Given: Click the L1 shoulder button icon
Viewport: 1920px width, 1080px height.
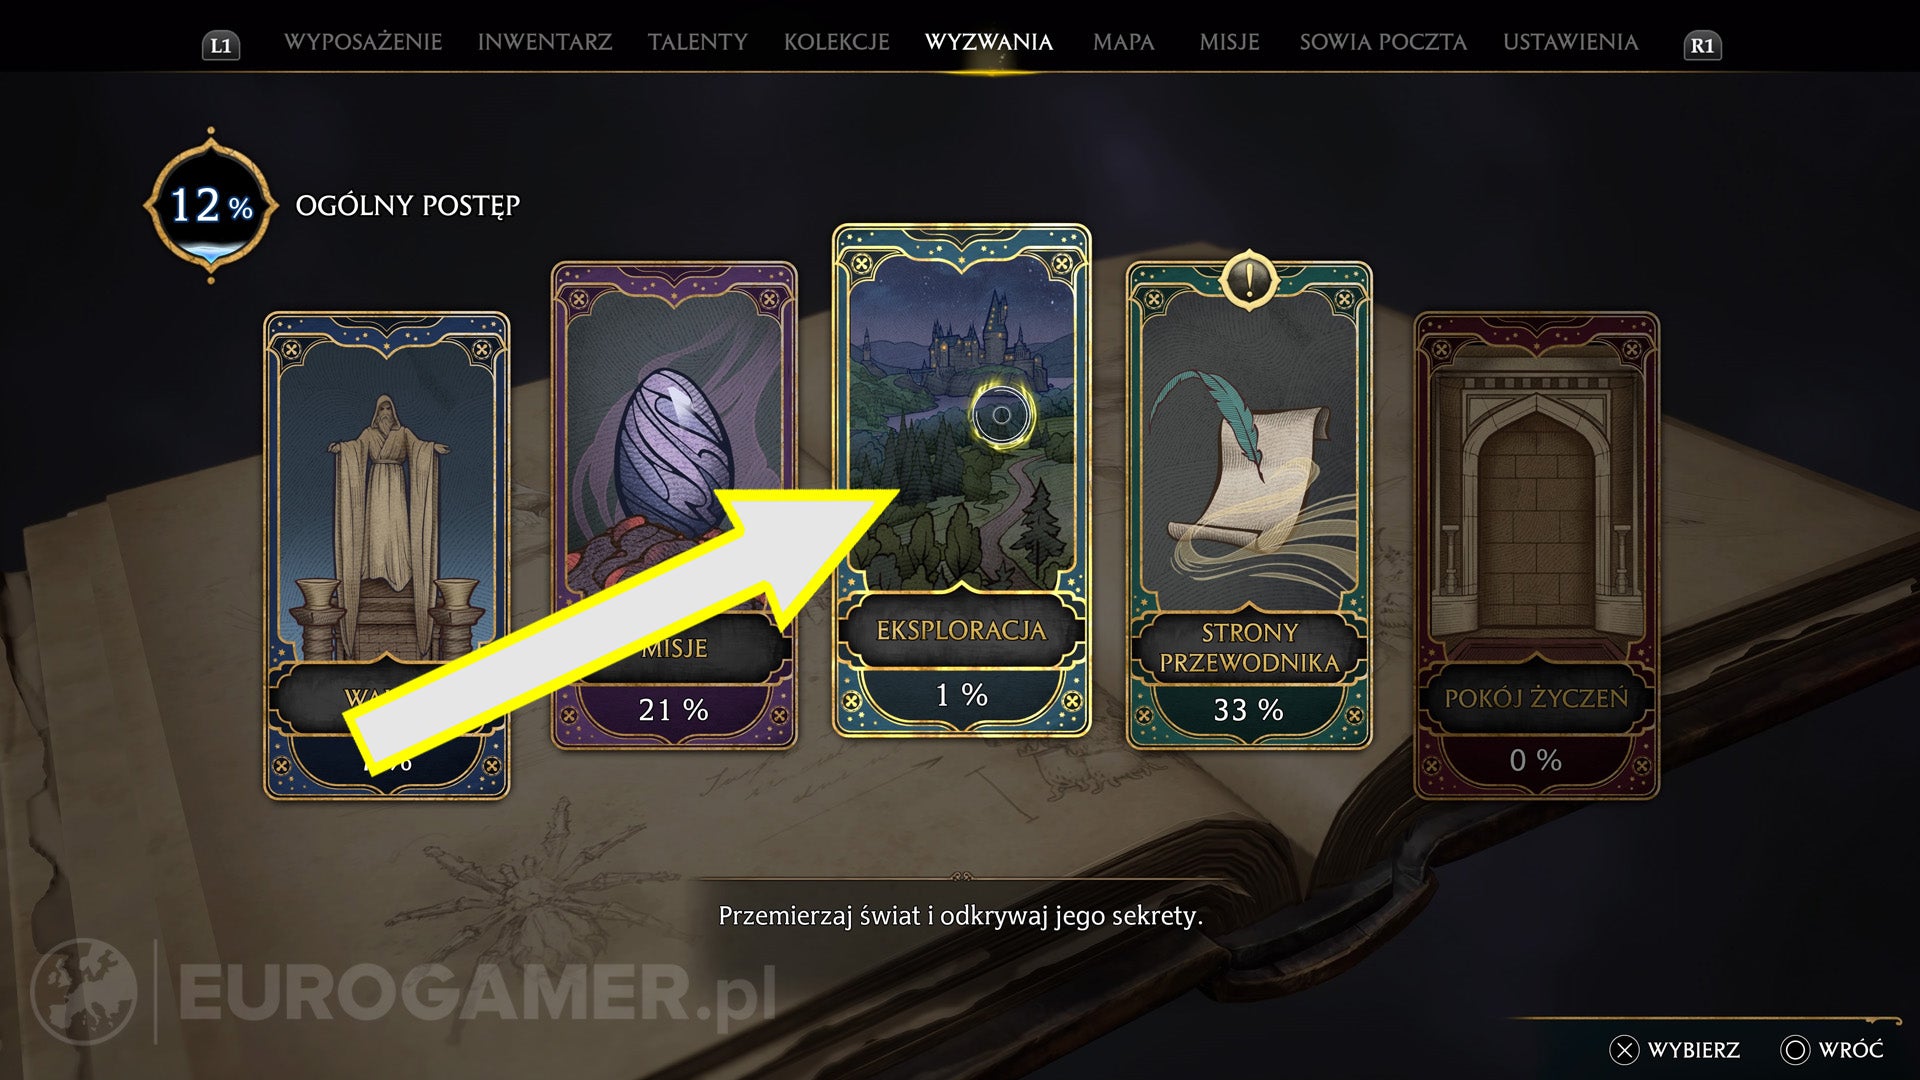Looking at the screenshot, I should pyautogui.click(x=221, y=45).
